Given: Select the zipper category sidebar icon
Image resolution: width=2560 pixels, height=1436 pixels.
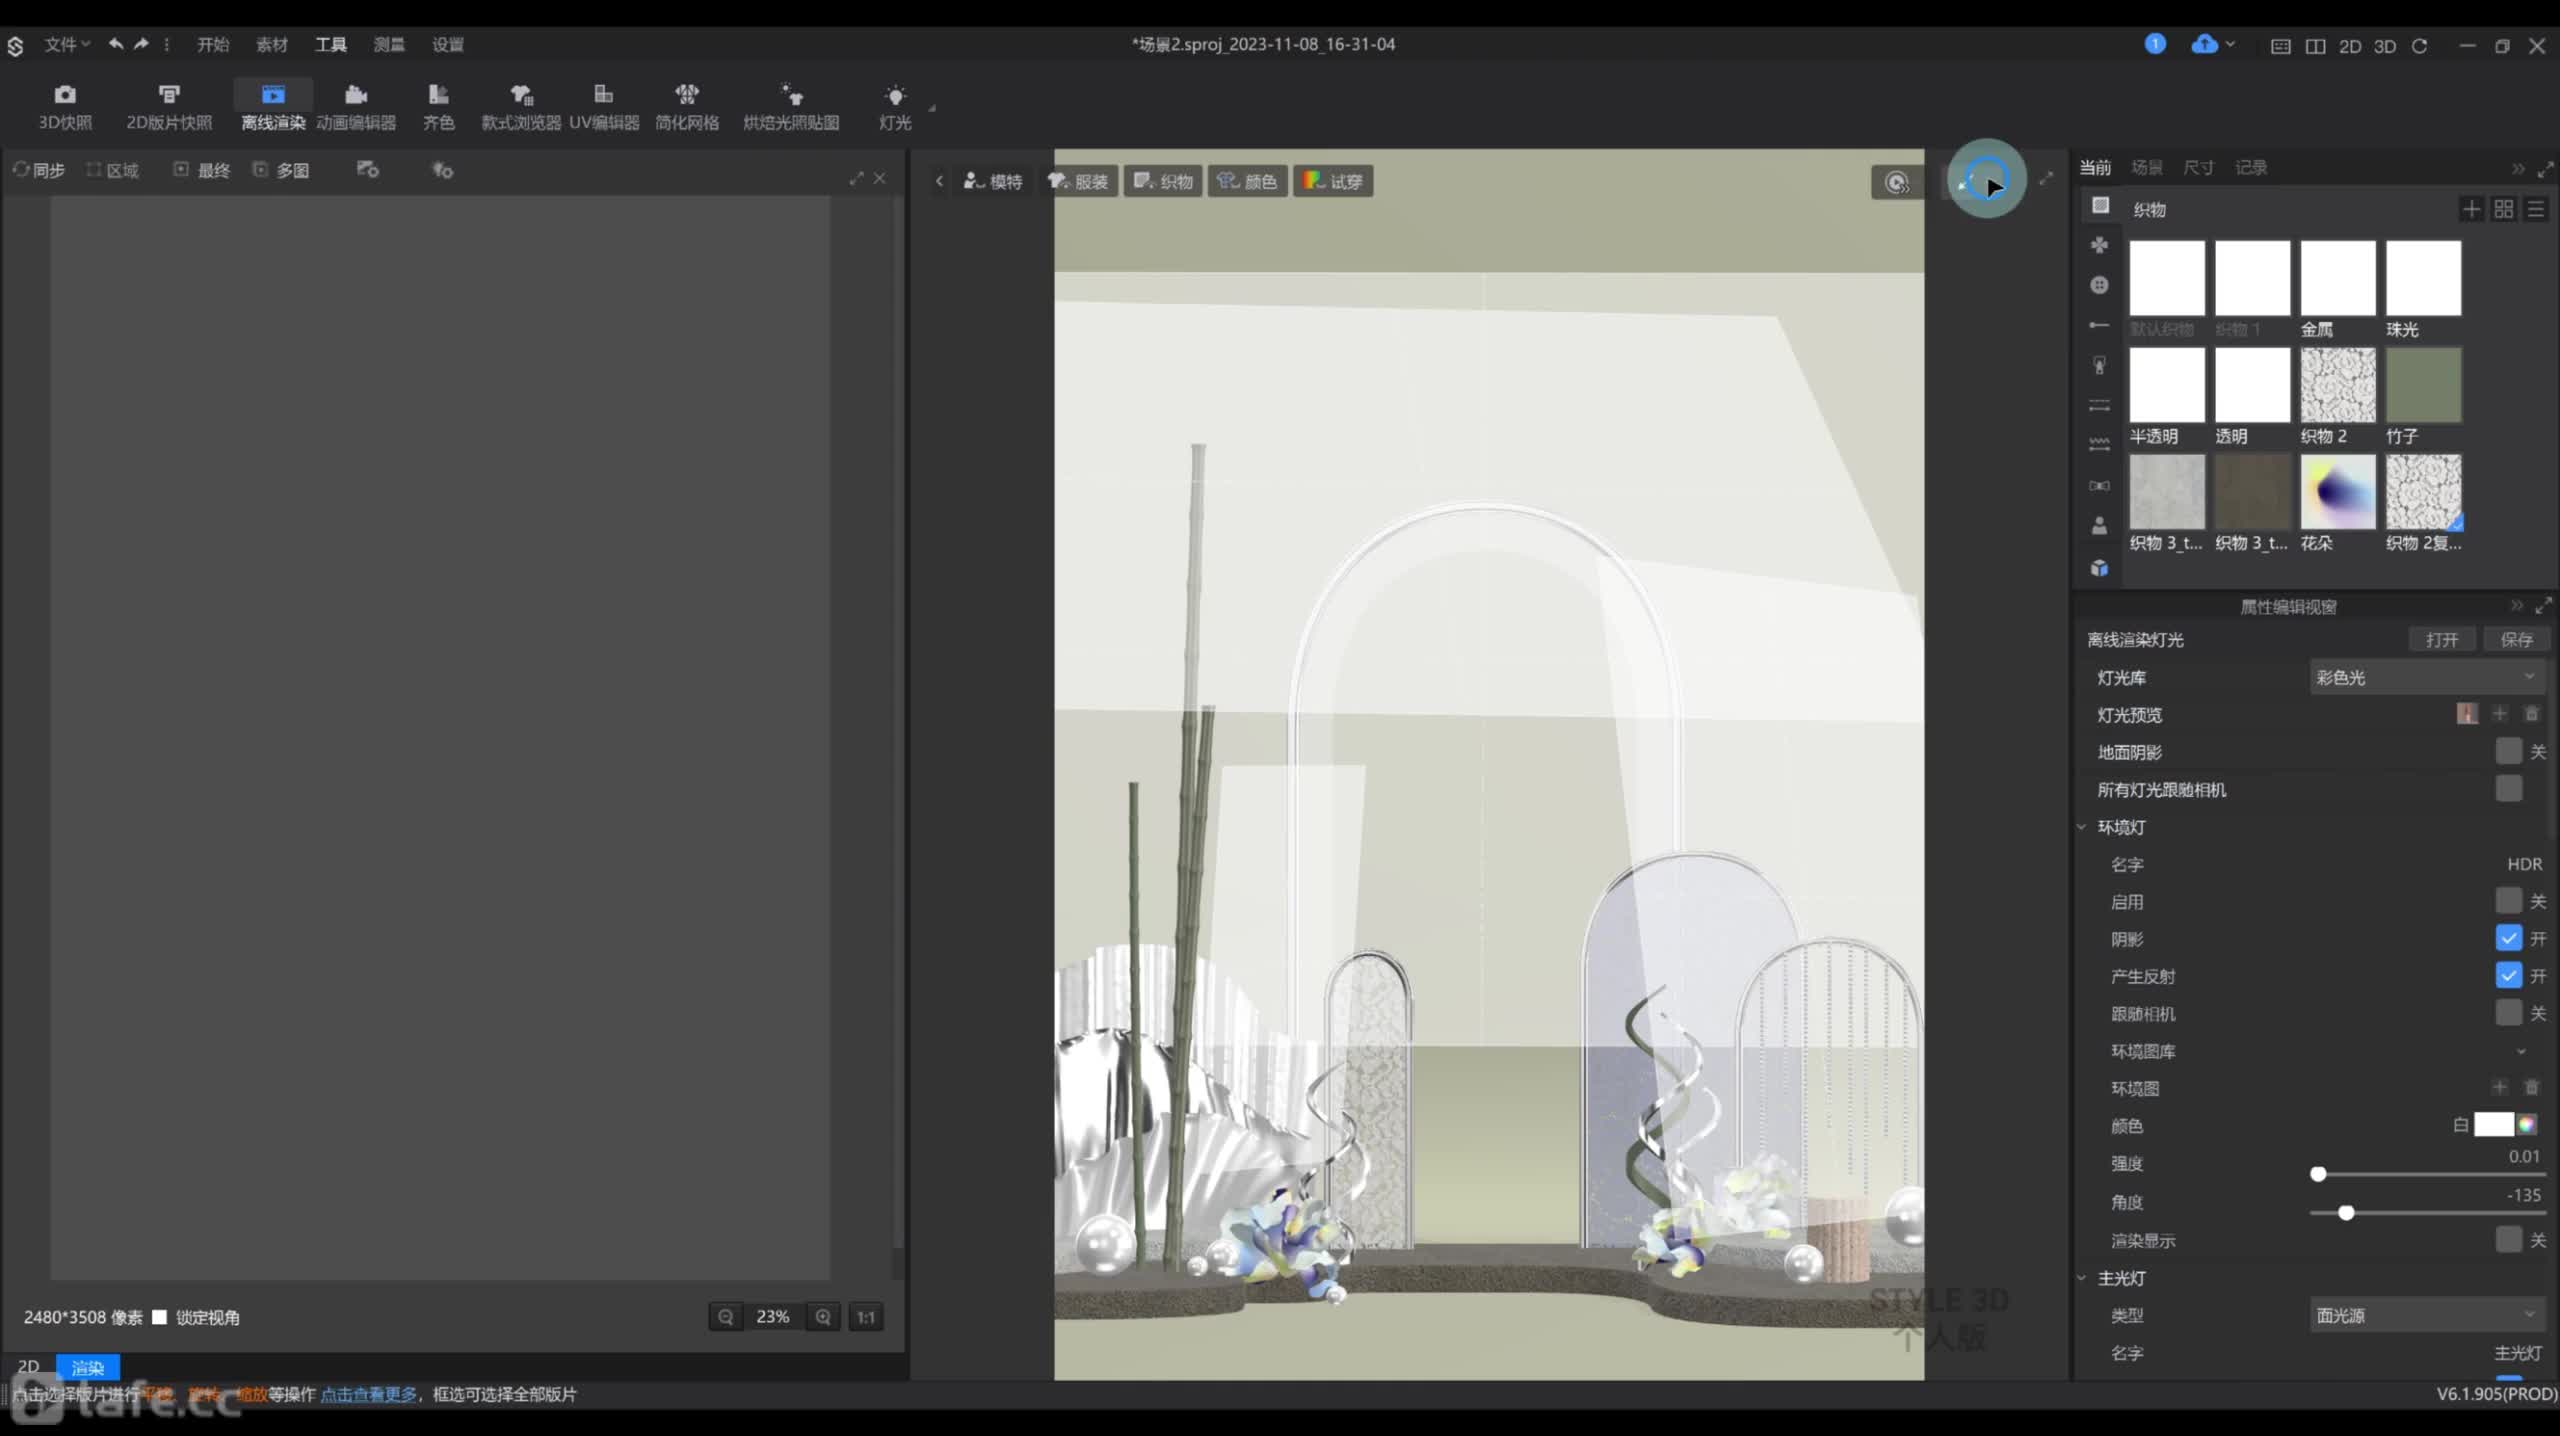Looking at the screenshot, I should tap(2100, 365).
